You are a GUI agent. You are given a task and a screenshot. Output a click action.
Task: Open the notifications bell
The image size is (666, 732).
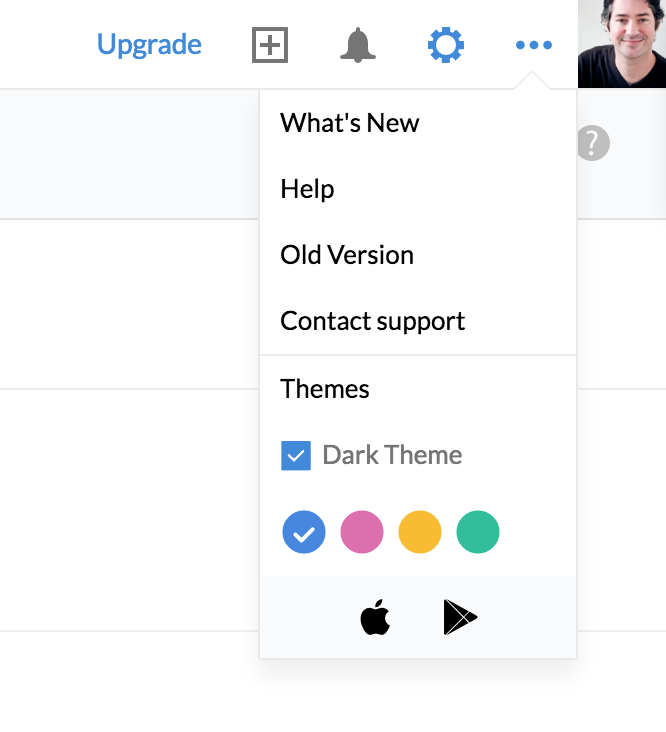pos(357,45)
